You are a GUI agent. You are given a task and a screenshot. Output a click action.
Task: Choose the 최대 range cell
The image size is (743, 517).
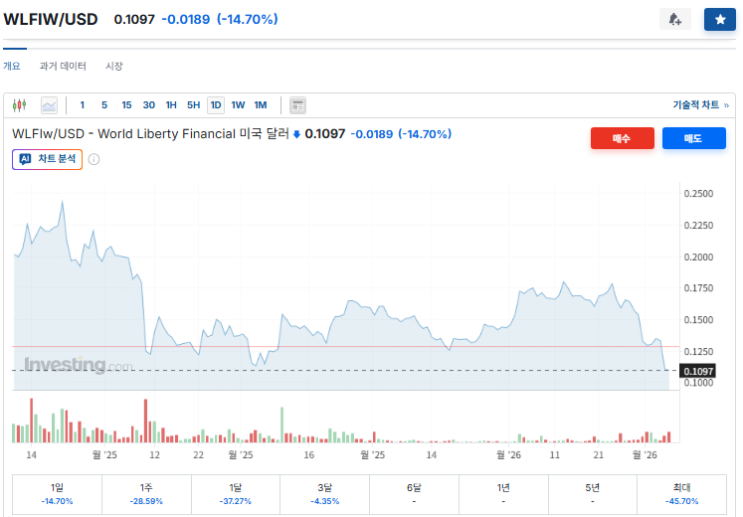pos(682,494)
